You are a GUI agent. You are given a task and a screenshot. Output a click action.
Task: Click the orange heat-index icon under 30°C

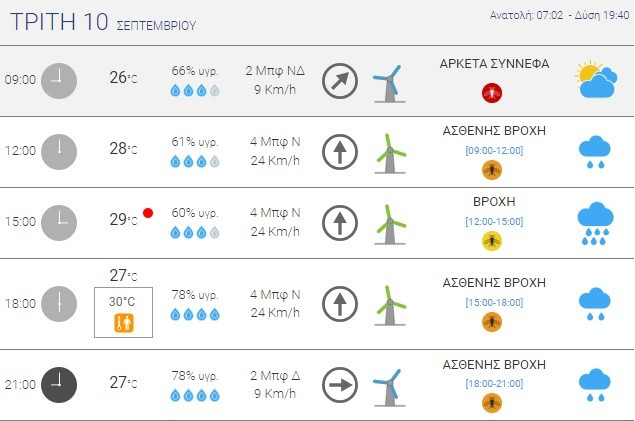(124, 322)
